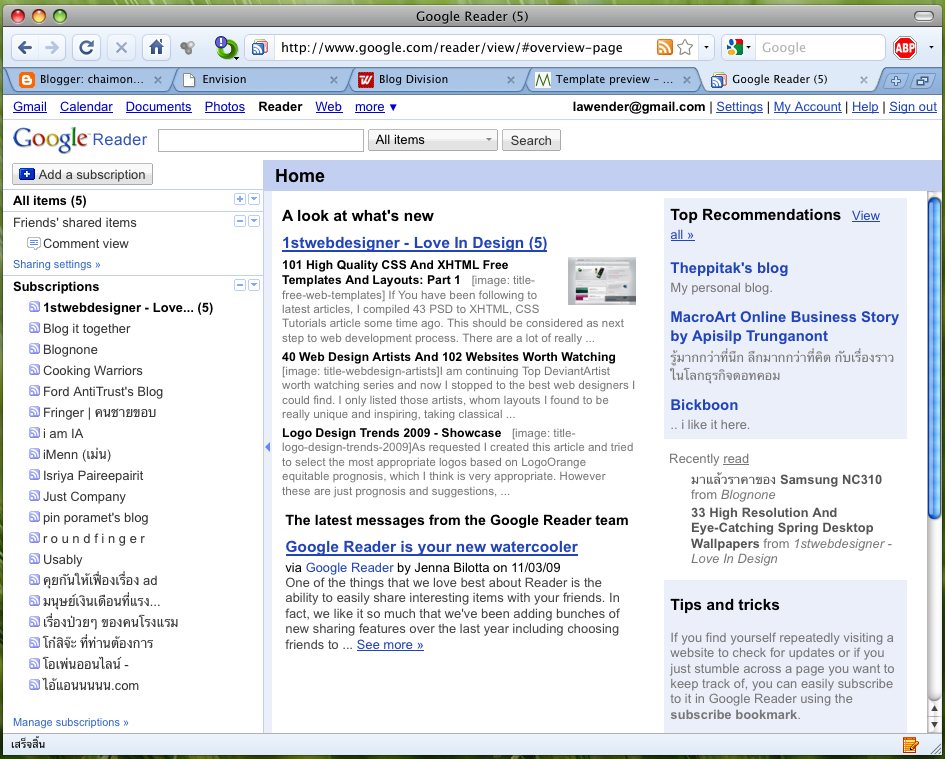Click the status bar notepad icon
The width and height of the screenshot is (945, 759).
coord(910,745)
